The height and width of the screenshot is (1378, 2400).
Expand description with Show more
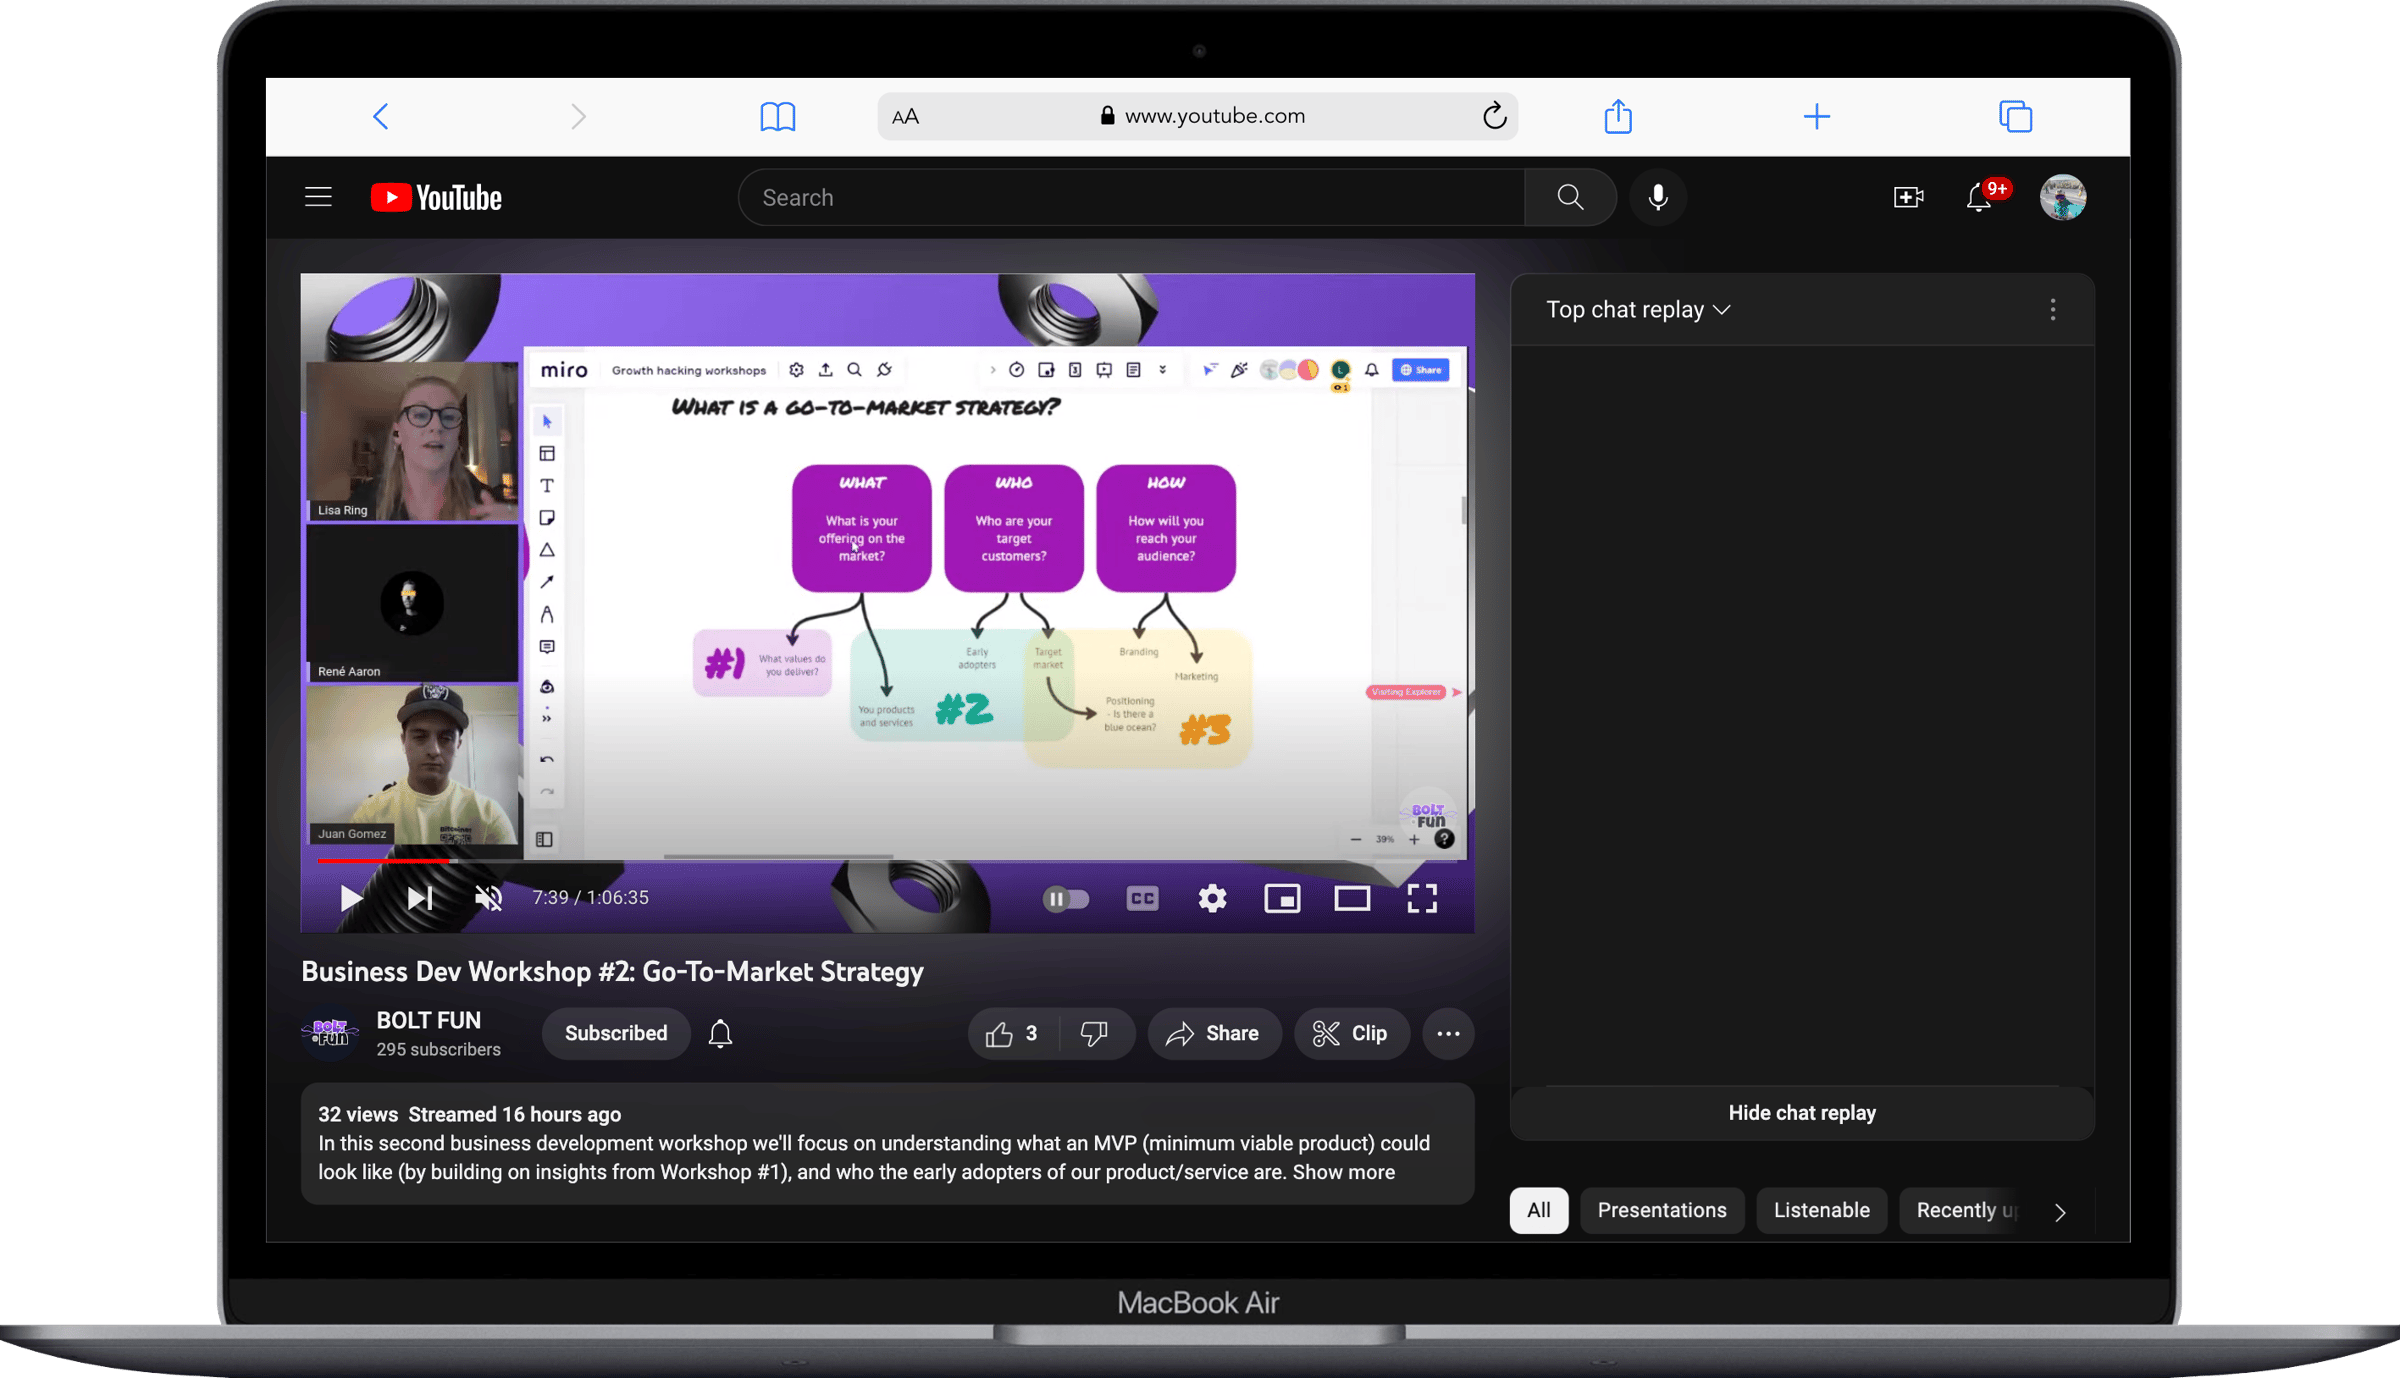pos(1343,1172)
